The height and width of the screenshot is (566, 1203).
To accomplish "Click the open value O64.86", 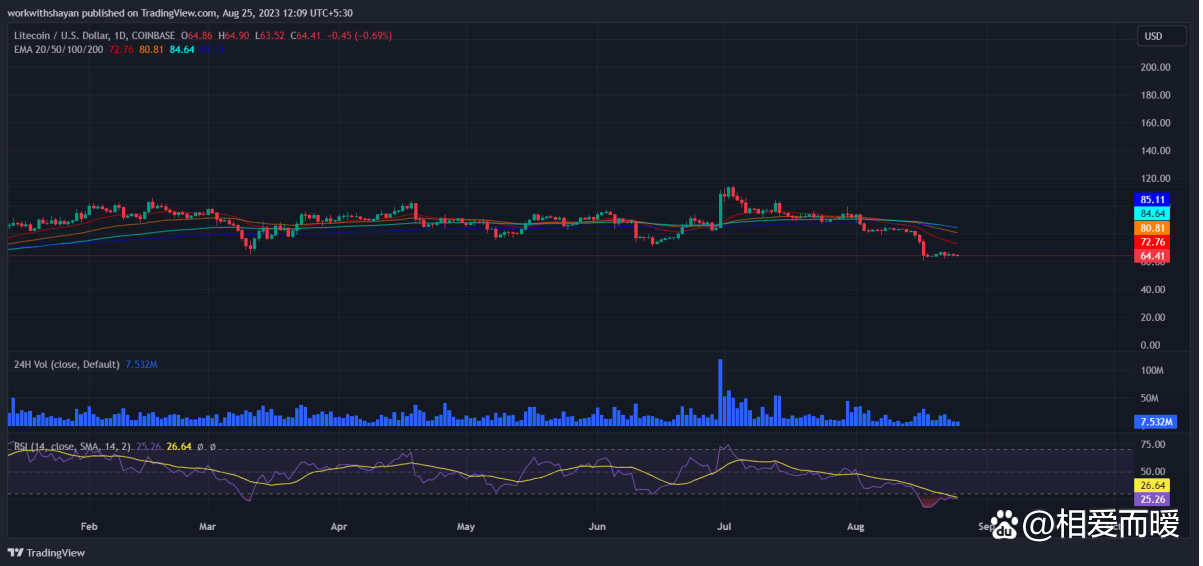I will point(196,35).
